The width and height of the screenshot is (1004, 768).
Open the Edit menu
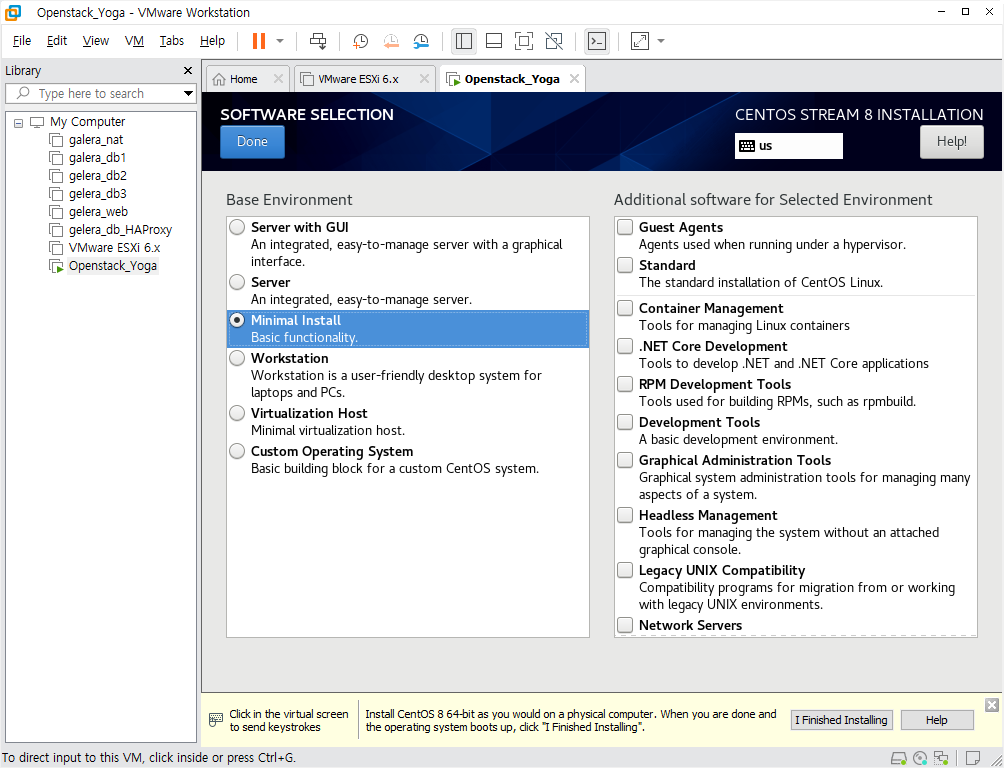click(57, 41)
